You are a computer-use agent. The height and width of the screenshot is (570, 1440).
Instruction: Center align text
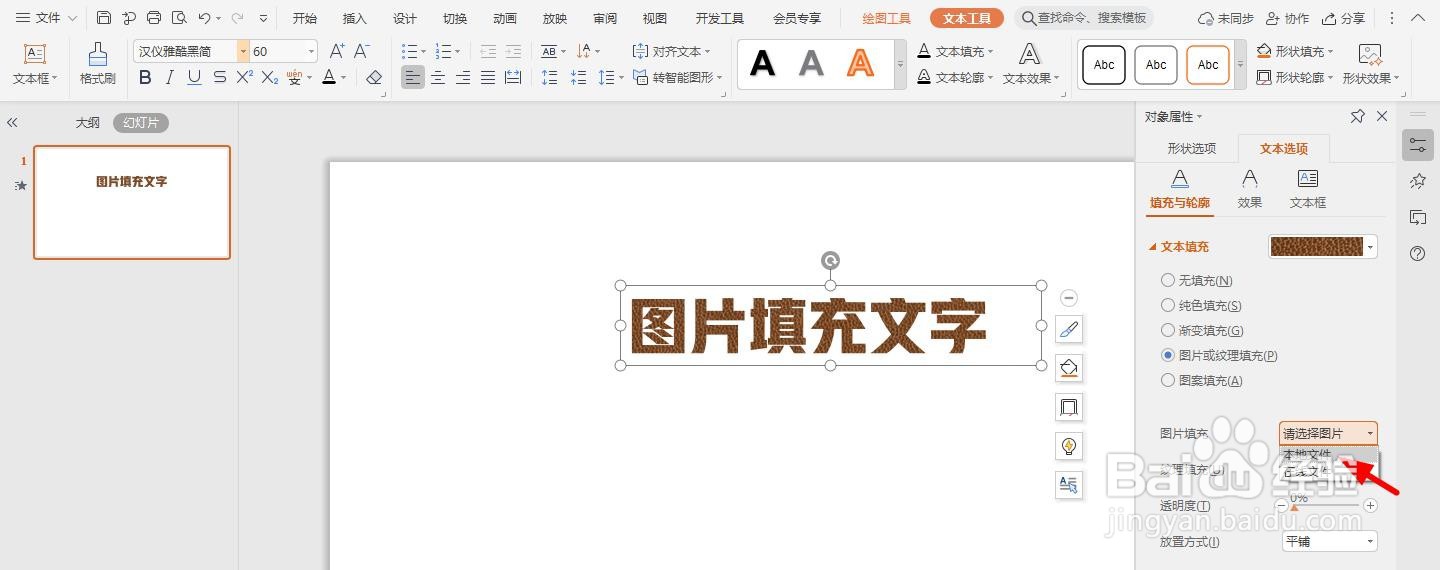tap(438, 77)
